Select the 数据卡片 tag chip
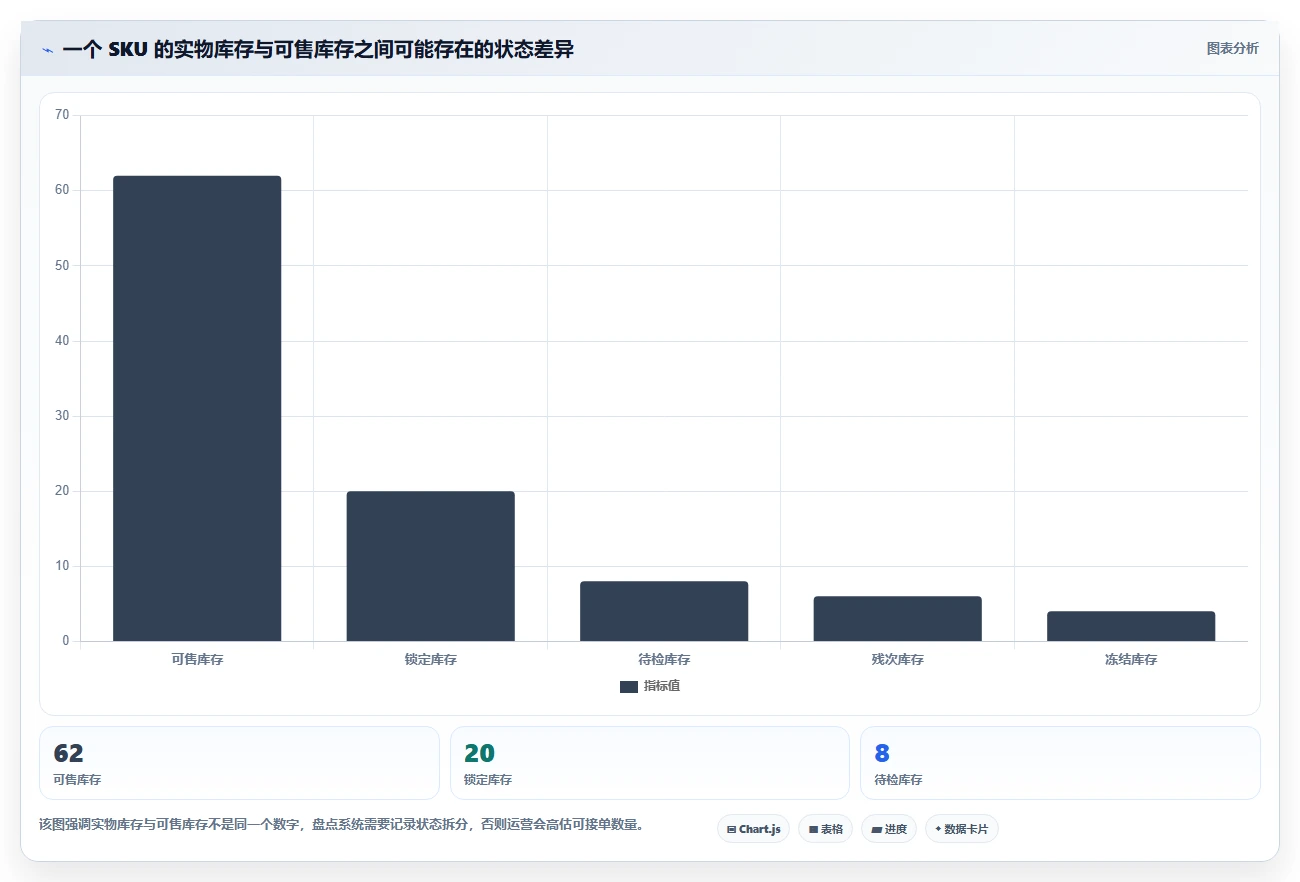 (x=962, y=829)
